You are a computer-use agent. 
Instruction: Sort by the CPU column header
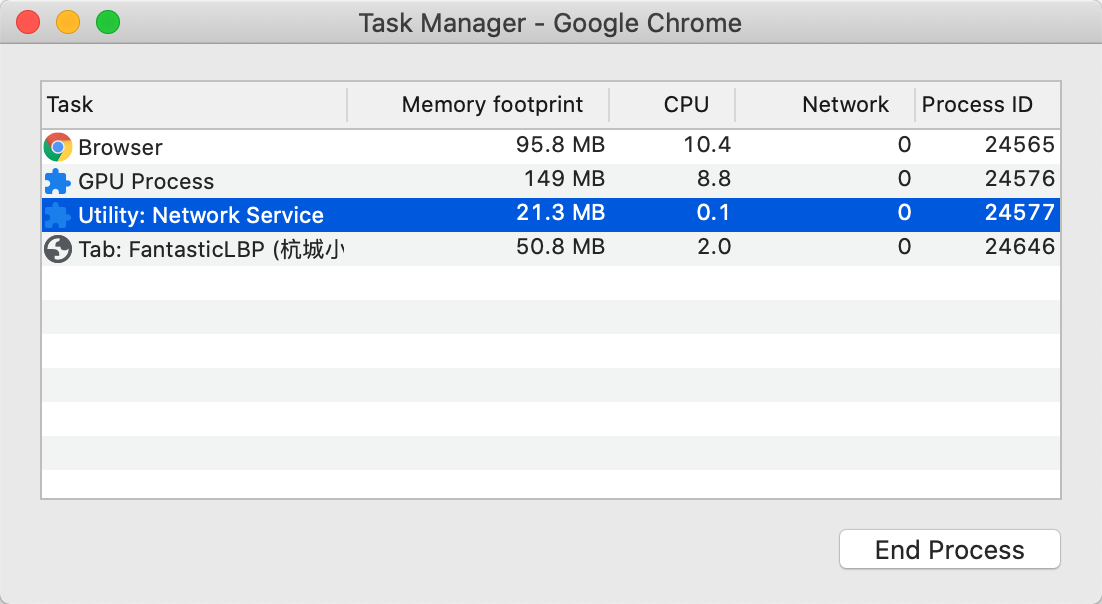coord(672,105)
